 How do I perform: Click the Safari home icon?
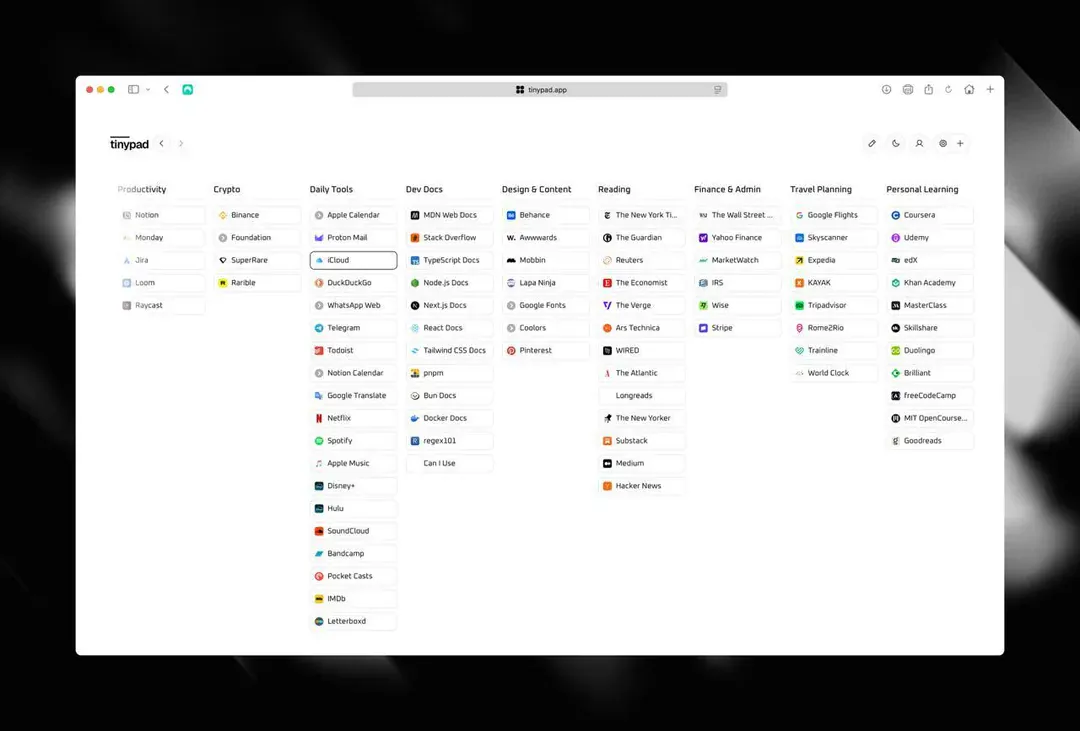(x=969, y=90)
